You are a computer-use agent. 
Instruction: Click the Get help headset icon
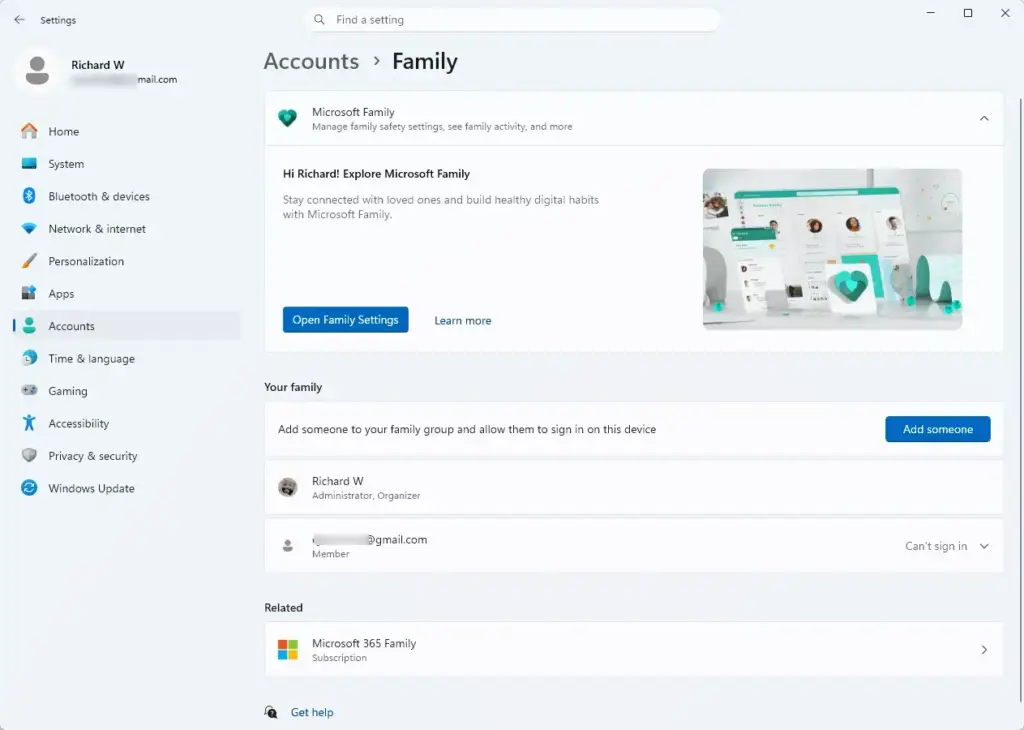click(271, 712)
